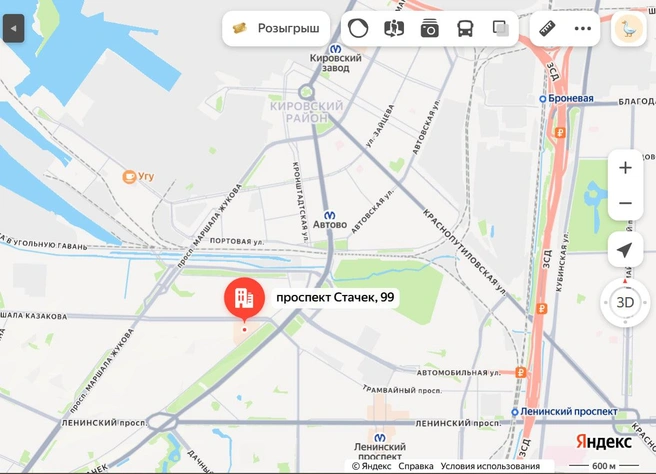The image size is (656, 474).
Task: Open © Яндекс copyright link
Action: [x=372, y=466]
